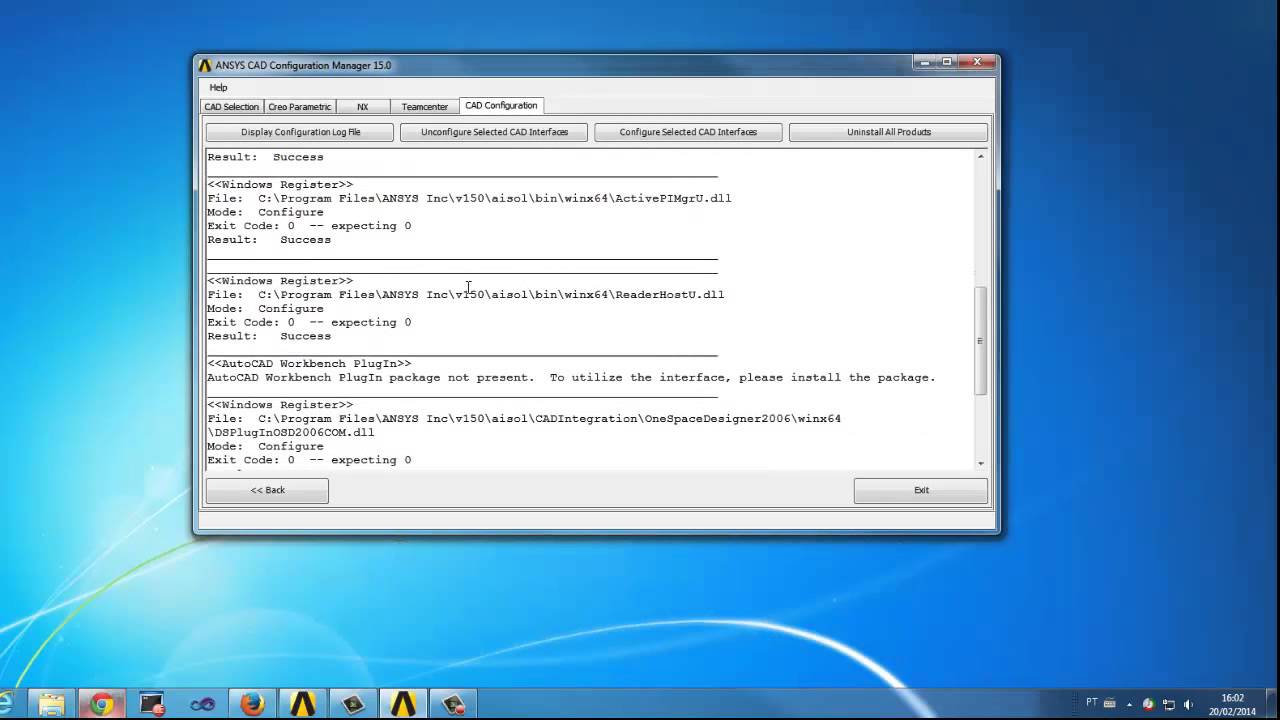Switch to the Creo Parametric tab
1280x720 pixels.
pos(299,106)
